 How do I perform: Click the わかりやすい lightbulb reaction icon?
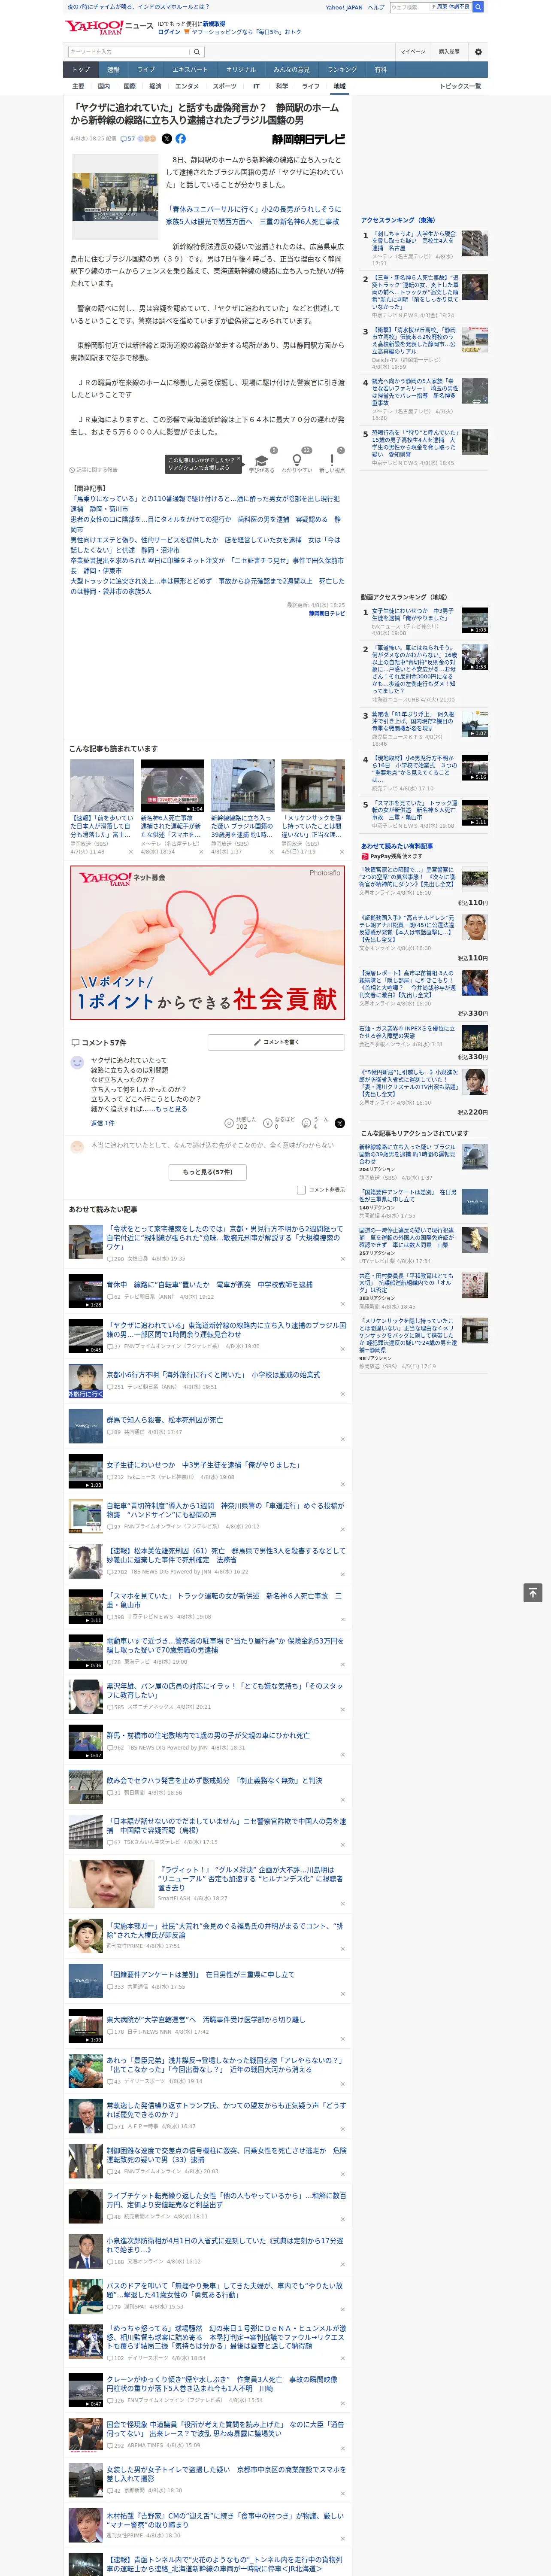coord(297,462)
